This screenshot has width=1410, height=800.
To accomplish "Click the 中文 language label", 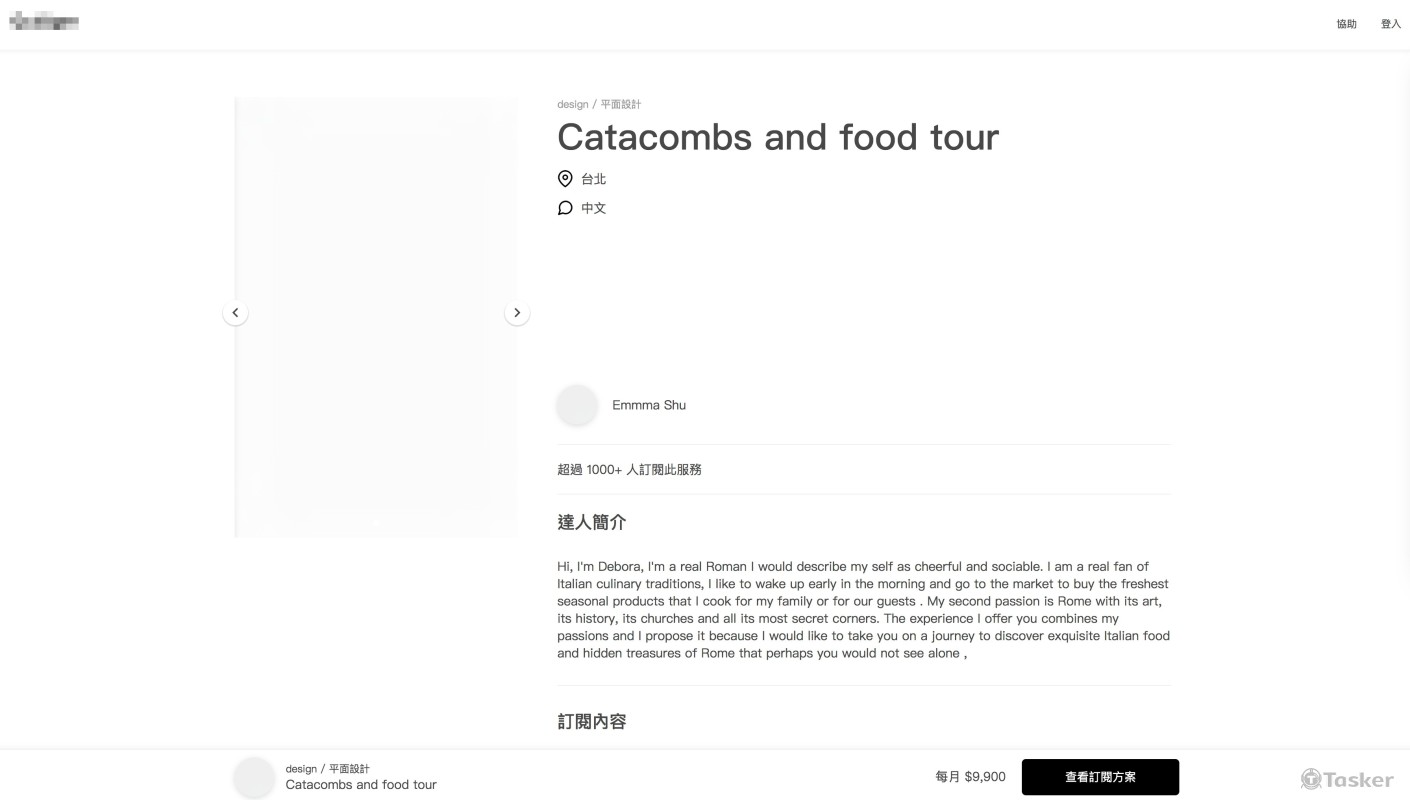I will click(594, 208).
